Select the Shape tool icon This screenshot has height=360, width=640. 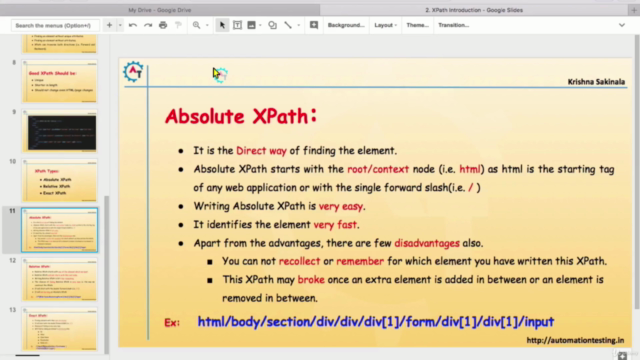point(272,25)
